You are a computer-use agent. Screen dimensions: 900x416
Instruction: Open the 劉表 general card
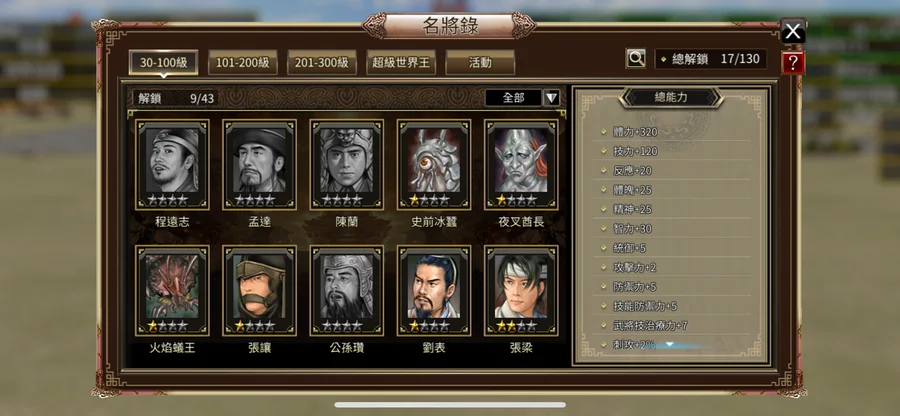point(434,291)
